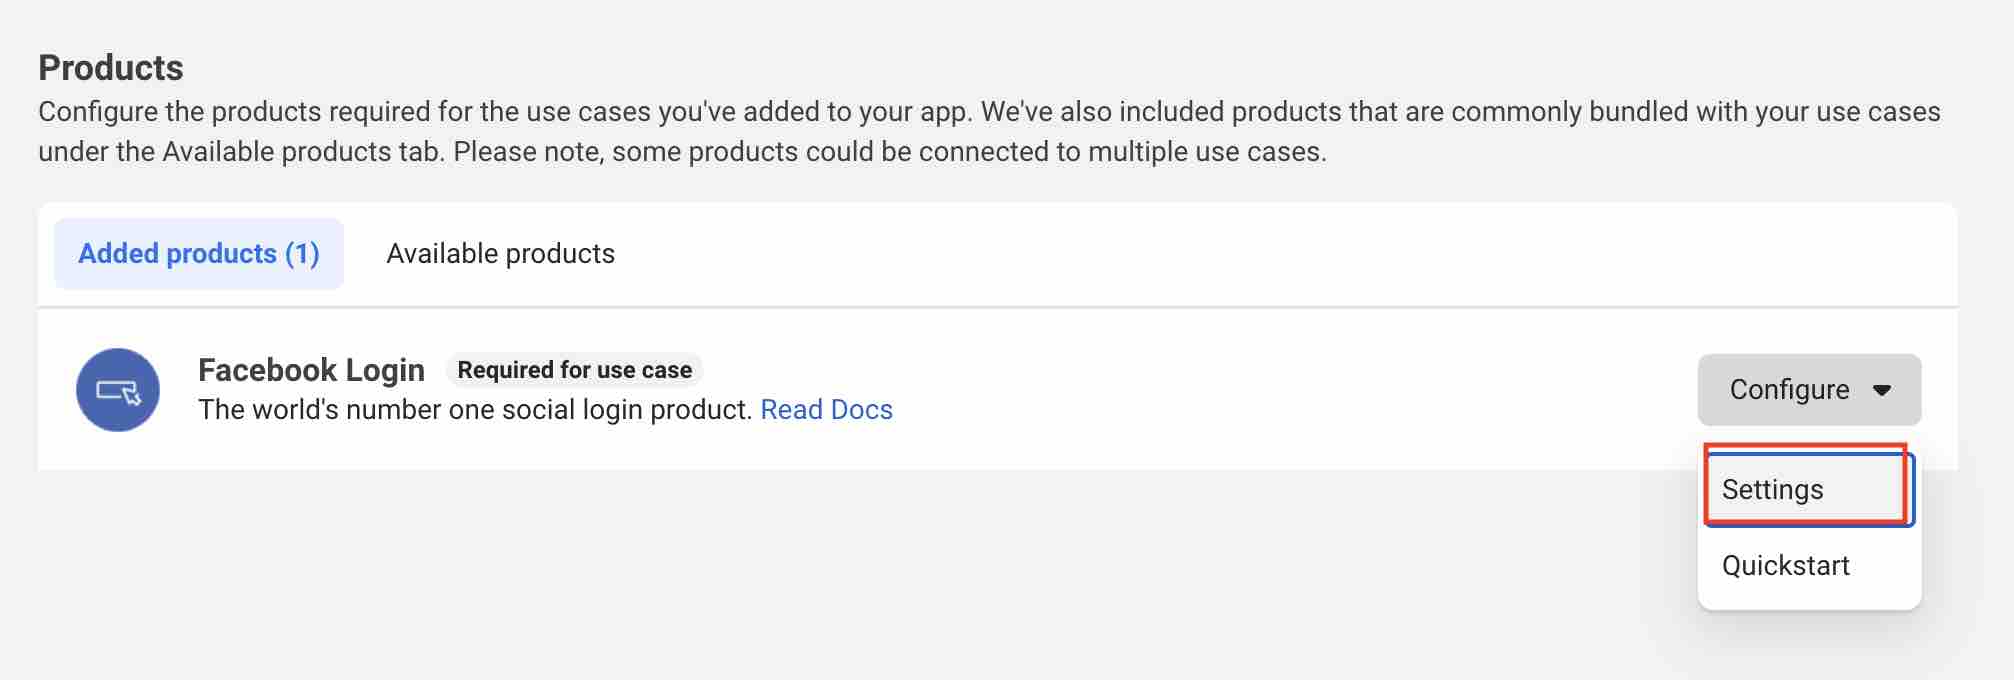The width and height of the screenshot is (2014, 680).
Task: Follow the Read Docs link
Action: click(826, 410)
